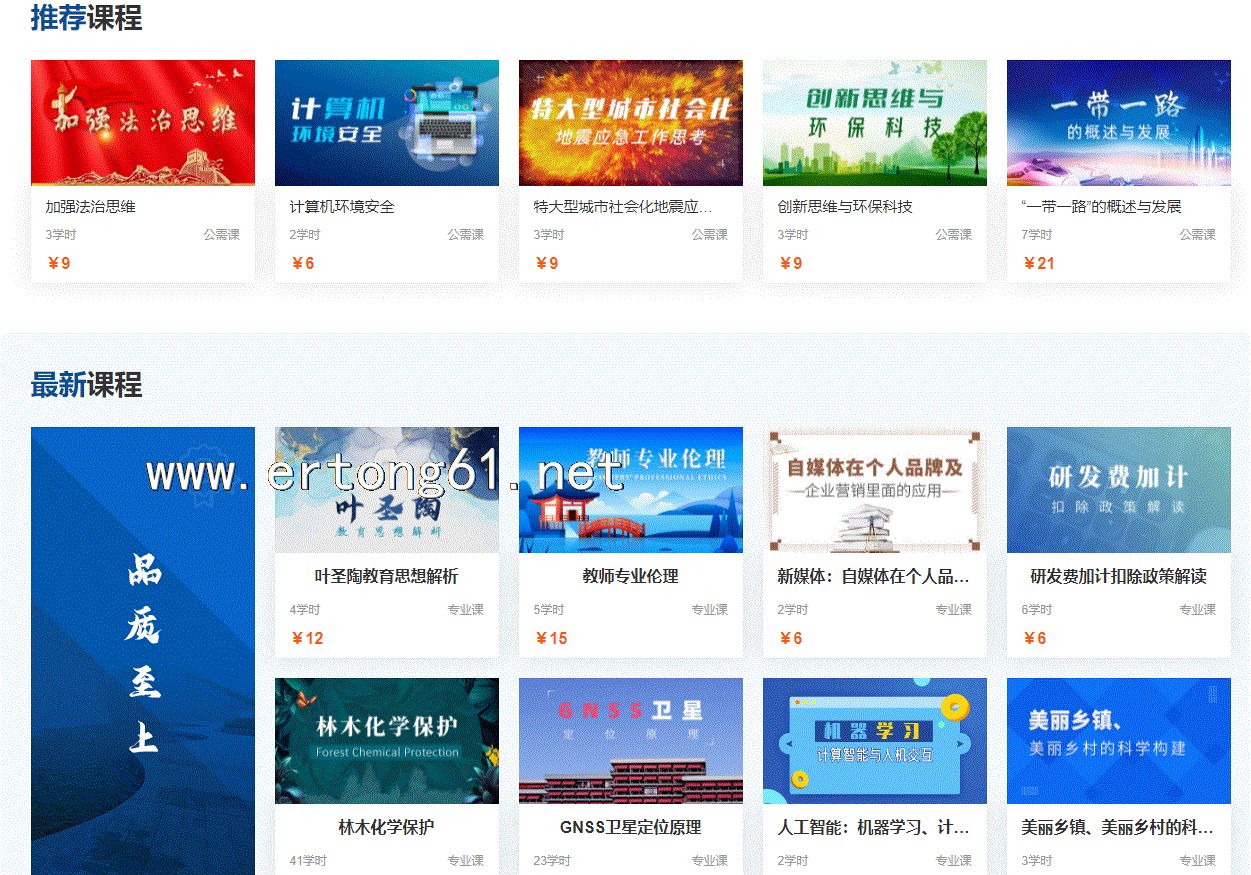1251x875 pixels.
Task: Open the 加强法治思维 course thumbnail
Action: (142, 123)
